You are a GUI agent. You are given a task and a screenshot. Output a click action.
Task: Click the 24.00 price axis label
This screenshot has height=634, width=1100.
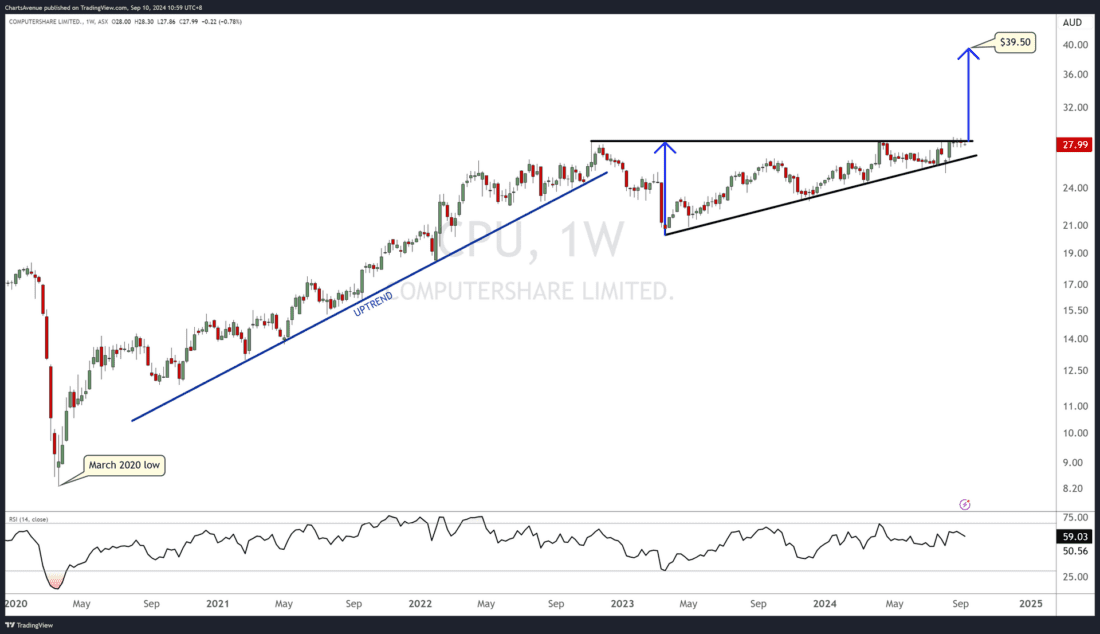click(x=1075, y=188)
